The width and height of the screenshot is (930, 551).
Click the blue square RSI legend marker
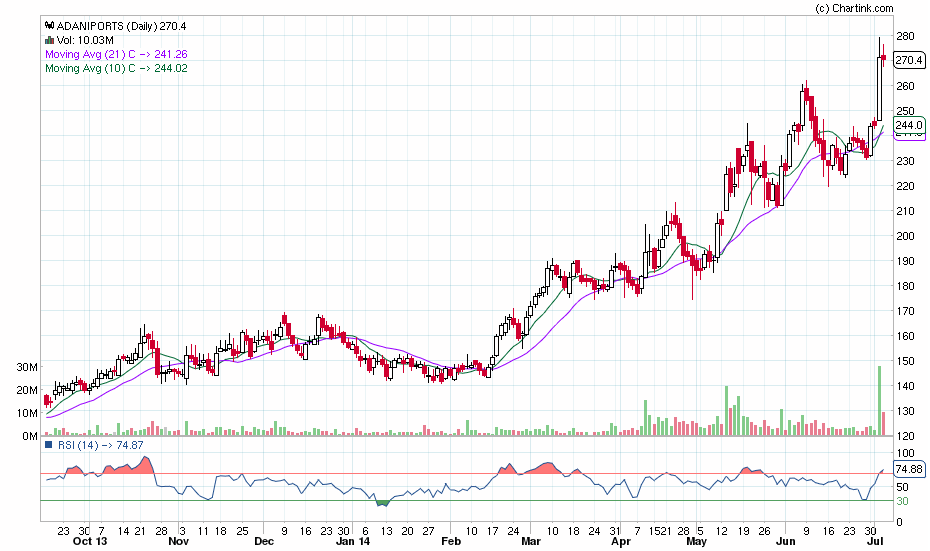point(49,445)
